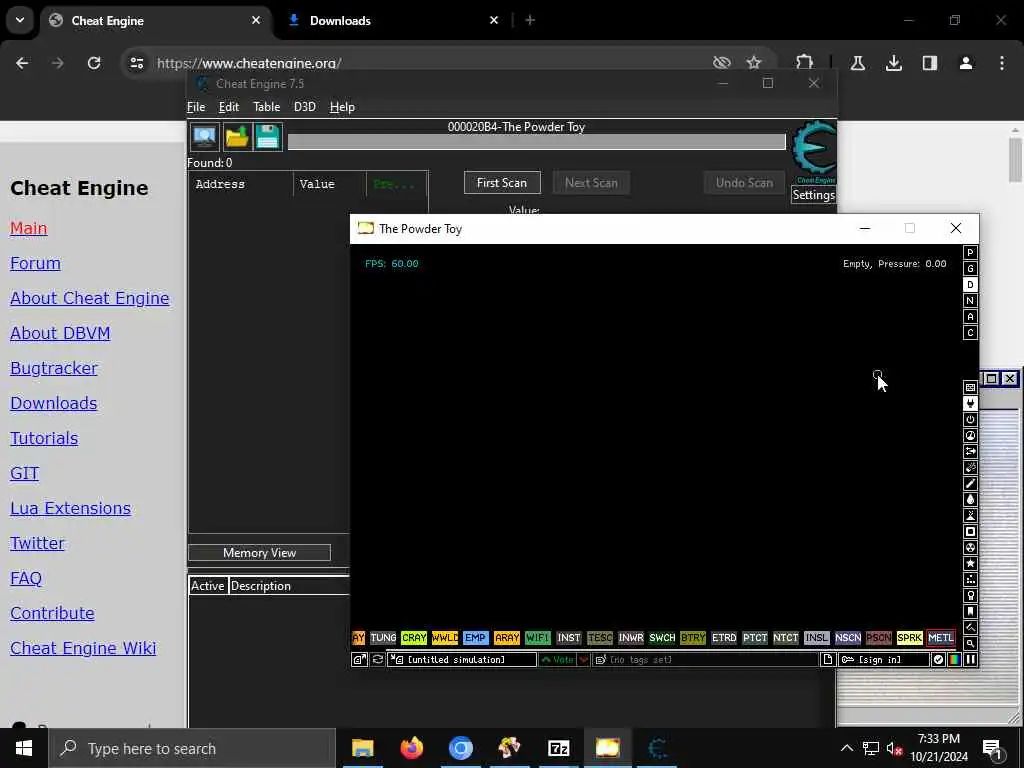Open Cheat Engine load table folder icon
Image resolution: width=1024 pixels, height=768 pixels.
(x=236, y=137)
